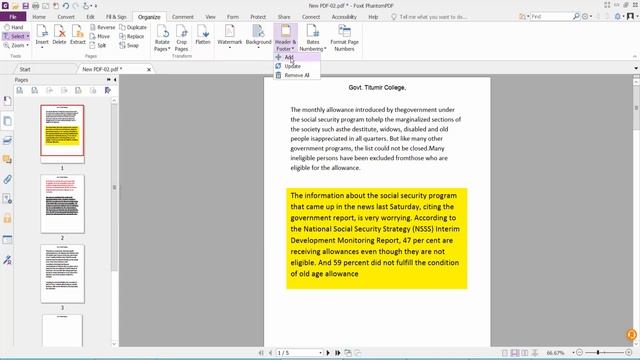Select page 3 thumbnail
The image size is (640, 360).
62,273
